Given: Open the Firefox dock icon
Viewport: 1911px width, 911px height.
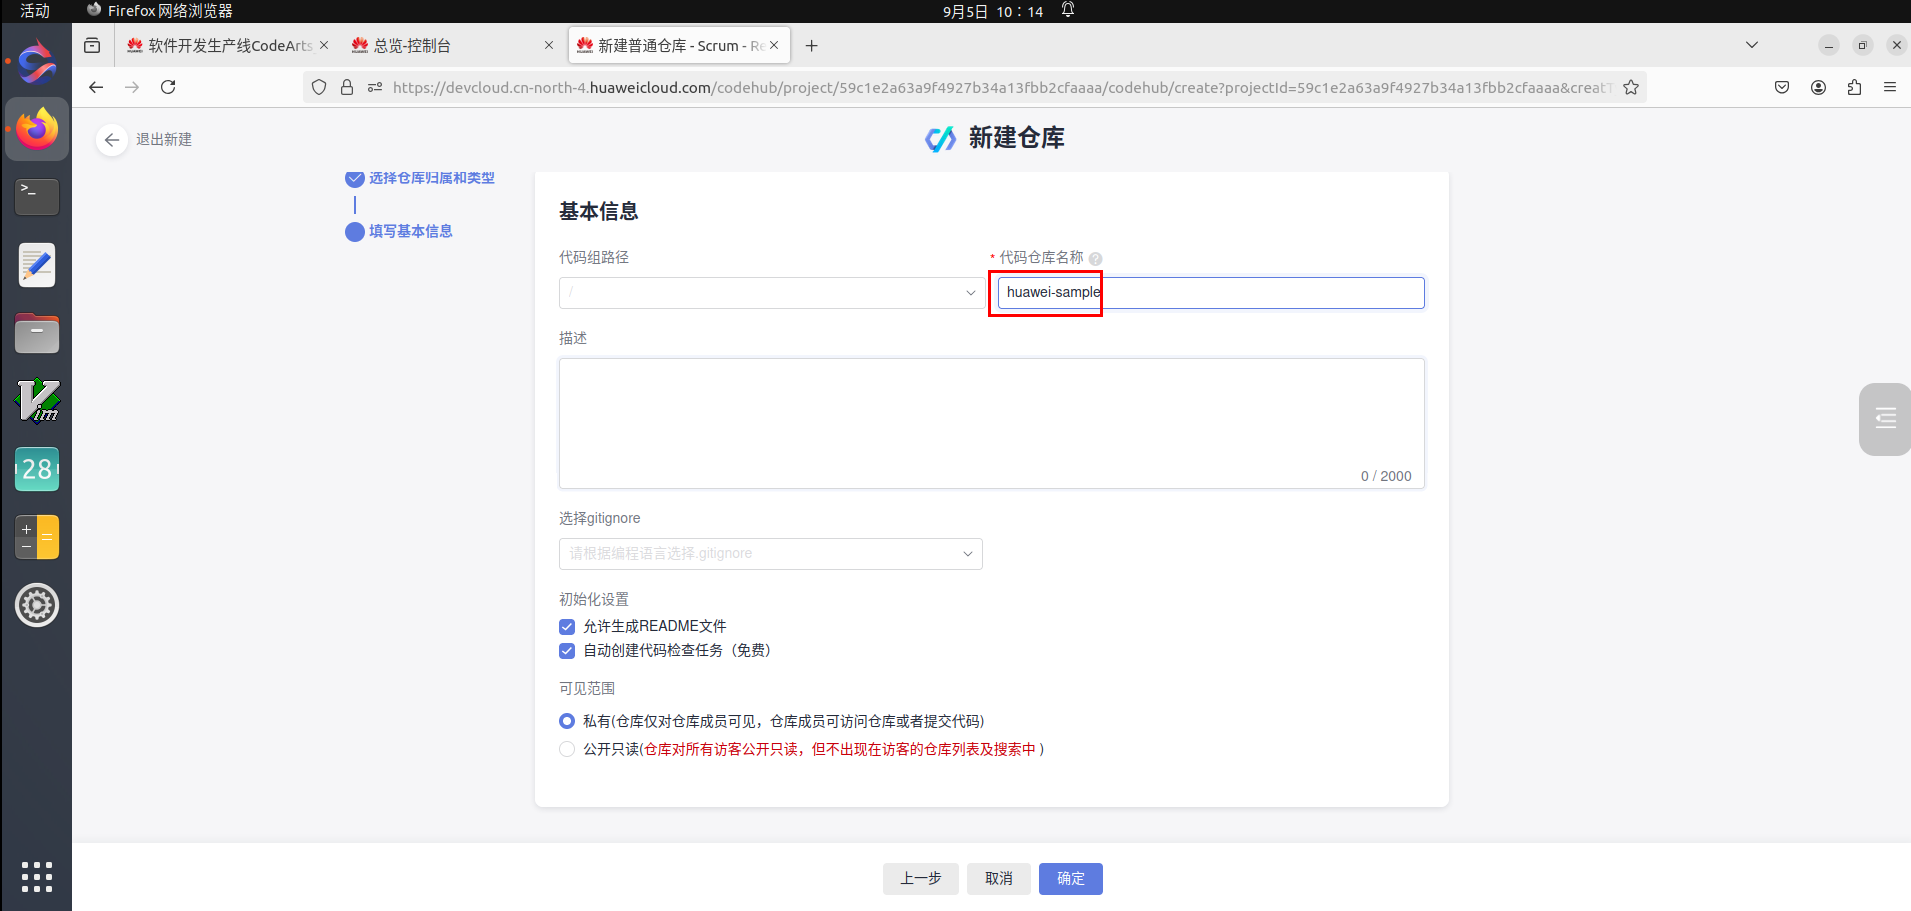Looking at the screenshot, I should [x=37, y=129].
